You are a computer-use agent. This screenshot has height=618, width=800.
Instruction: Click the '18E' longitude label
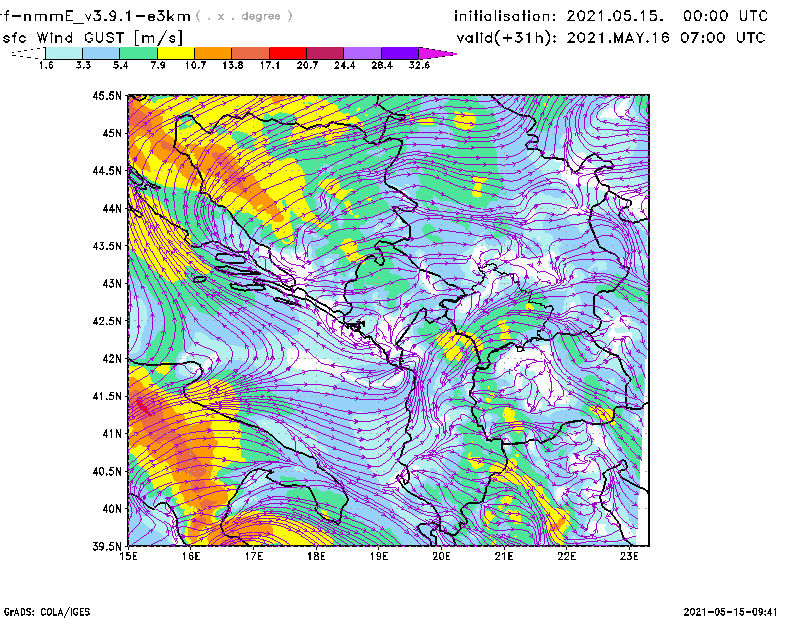pyautogui.click(x=316, y=556)
